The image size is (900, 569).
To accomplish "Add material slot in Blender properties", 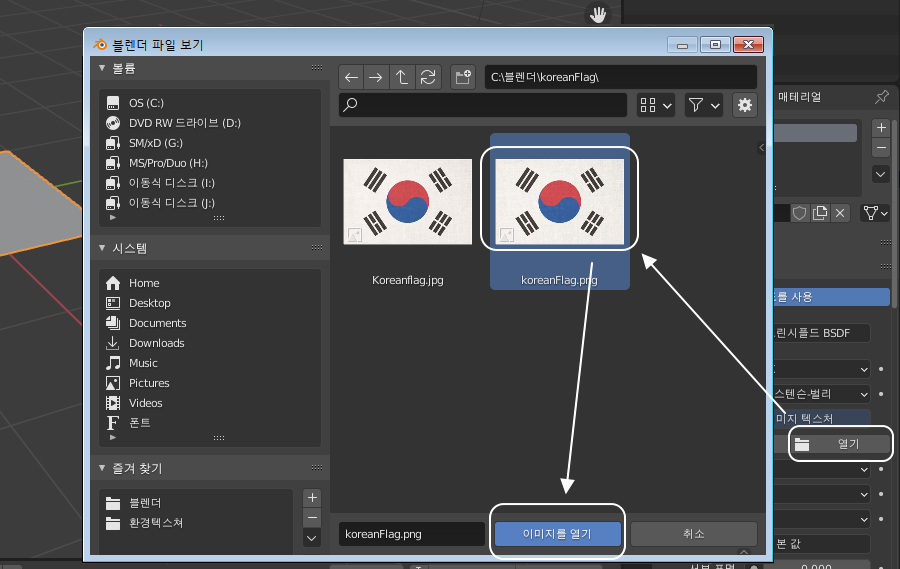I will click(881, 127).
